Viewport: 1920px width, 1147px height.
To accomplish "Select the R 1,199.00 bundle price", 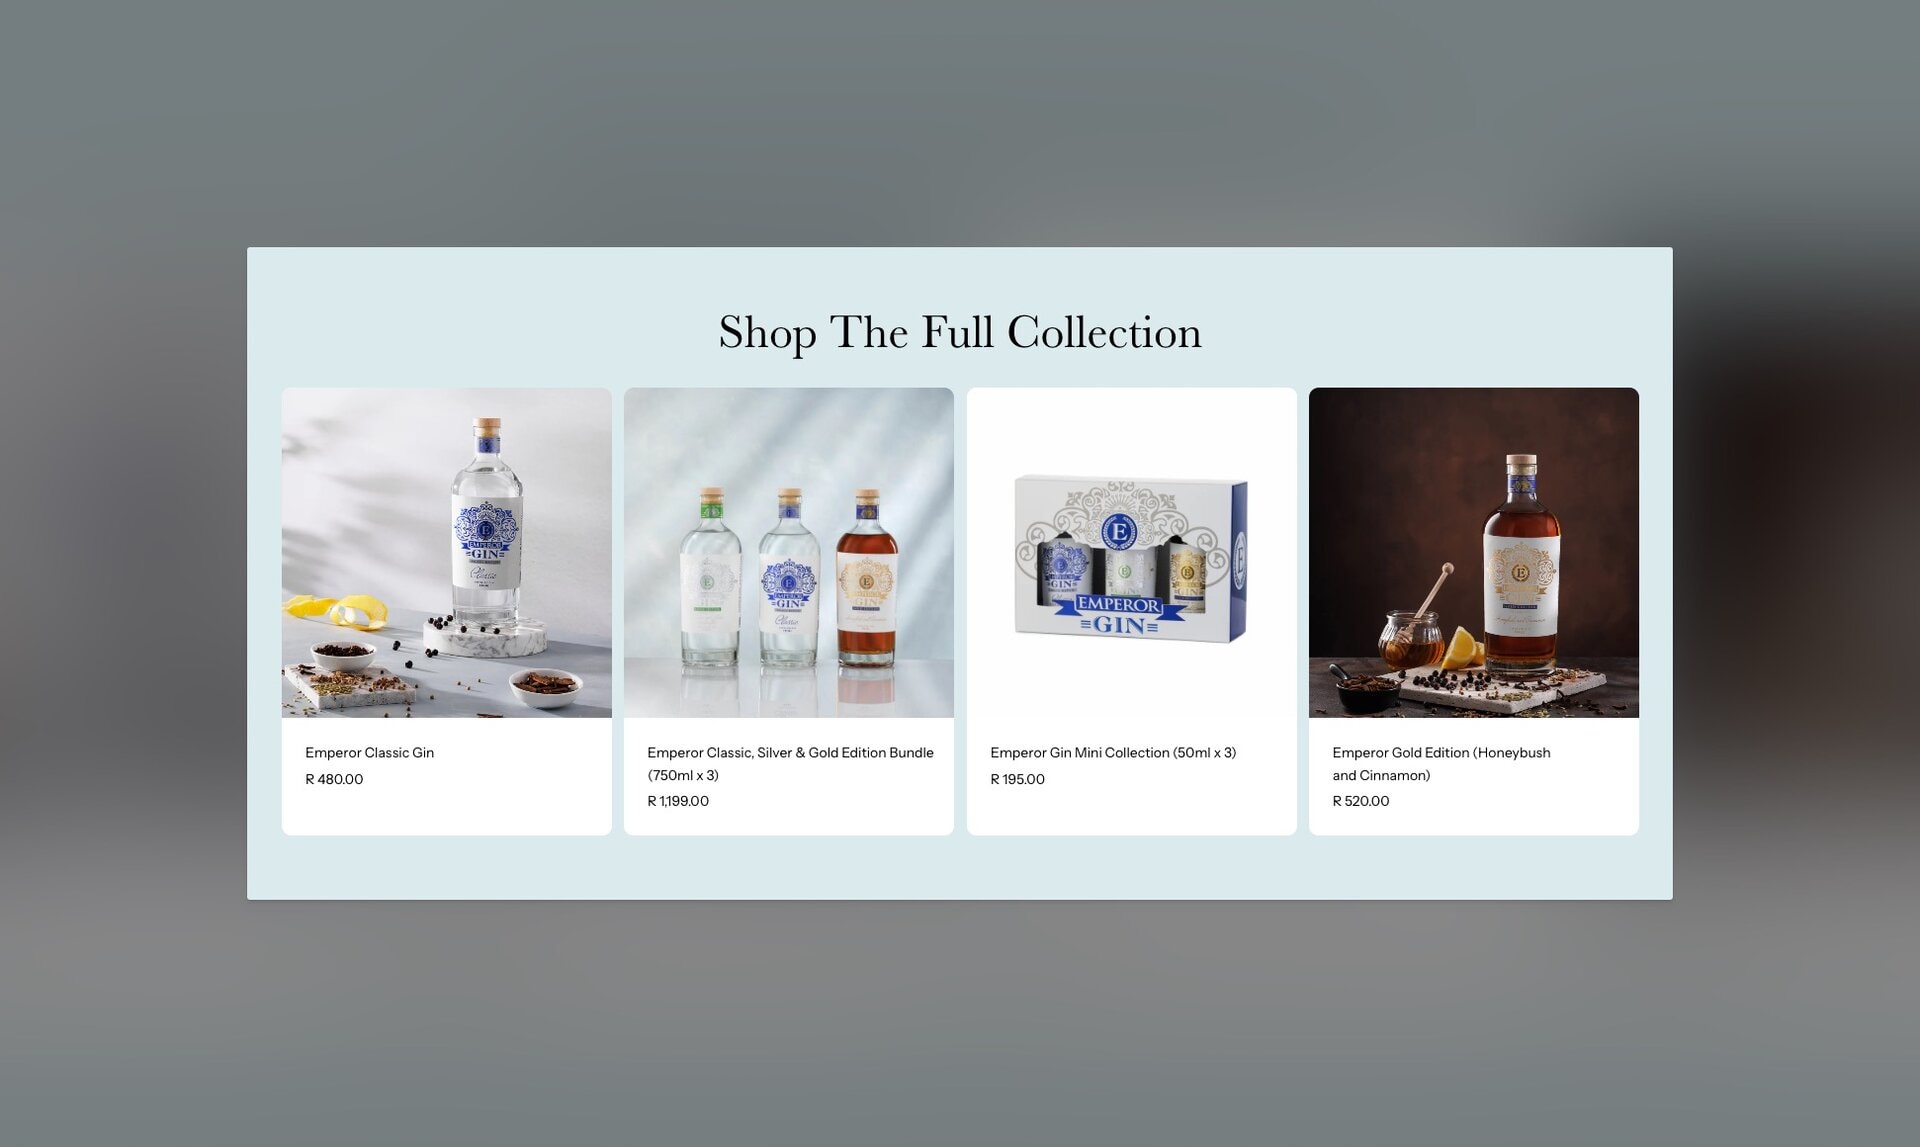I will point(678,801).
